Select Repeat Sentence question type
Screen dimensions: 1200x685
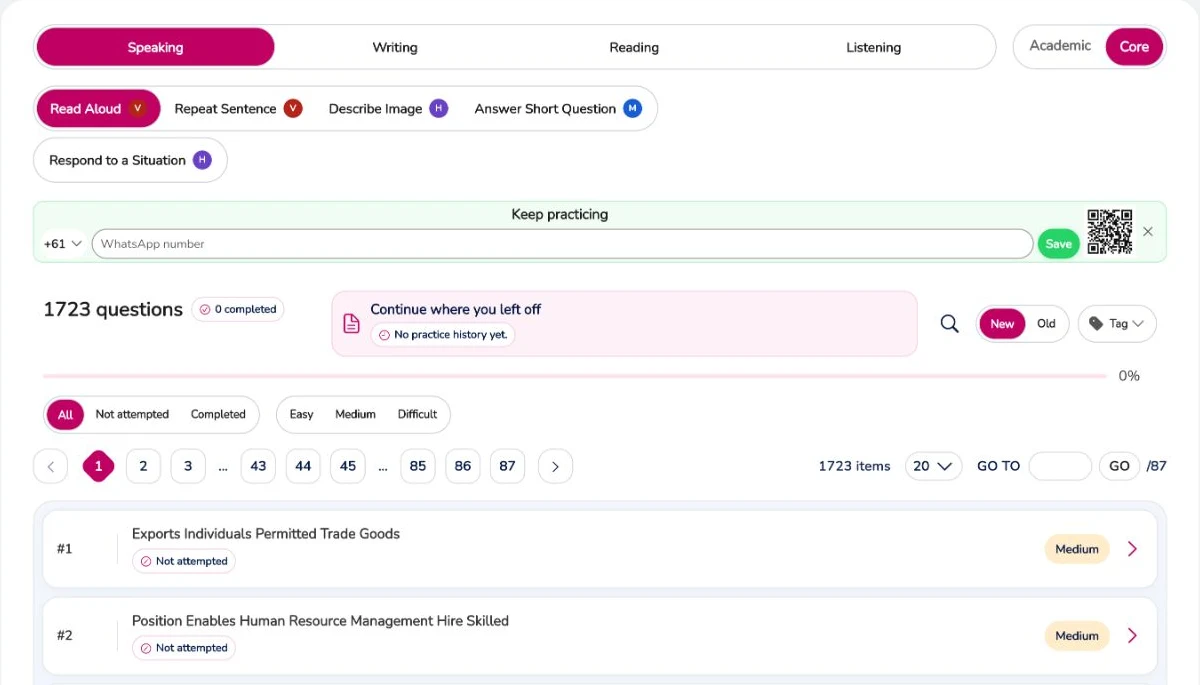(x=238, y=108)
